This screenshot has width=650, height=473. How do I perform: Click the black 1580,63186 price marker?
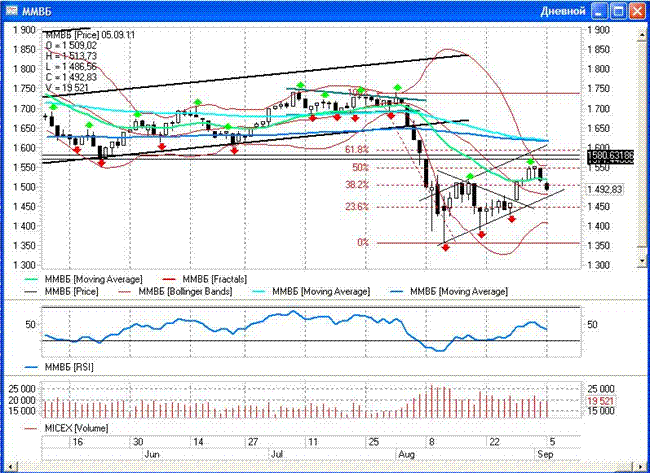click(611, 155)
